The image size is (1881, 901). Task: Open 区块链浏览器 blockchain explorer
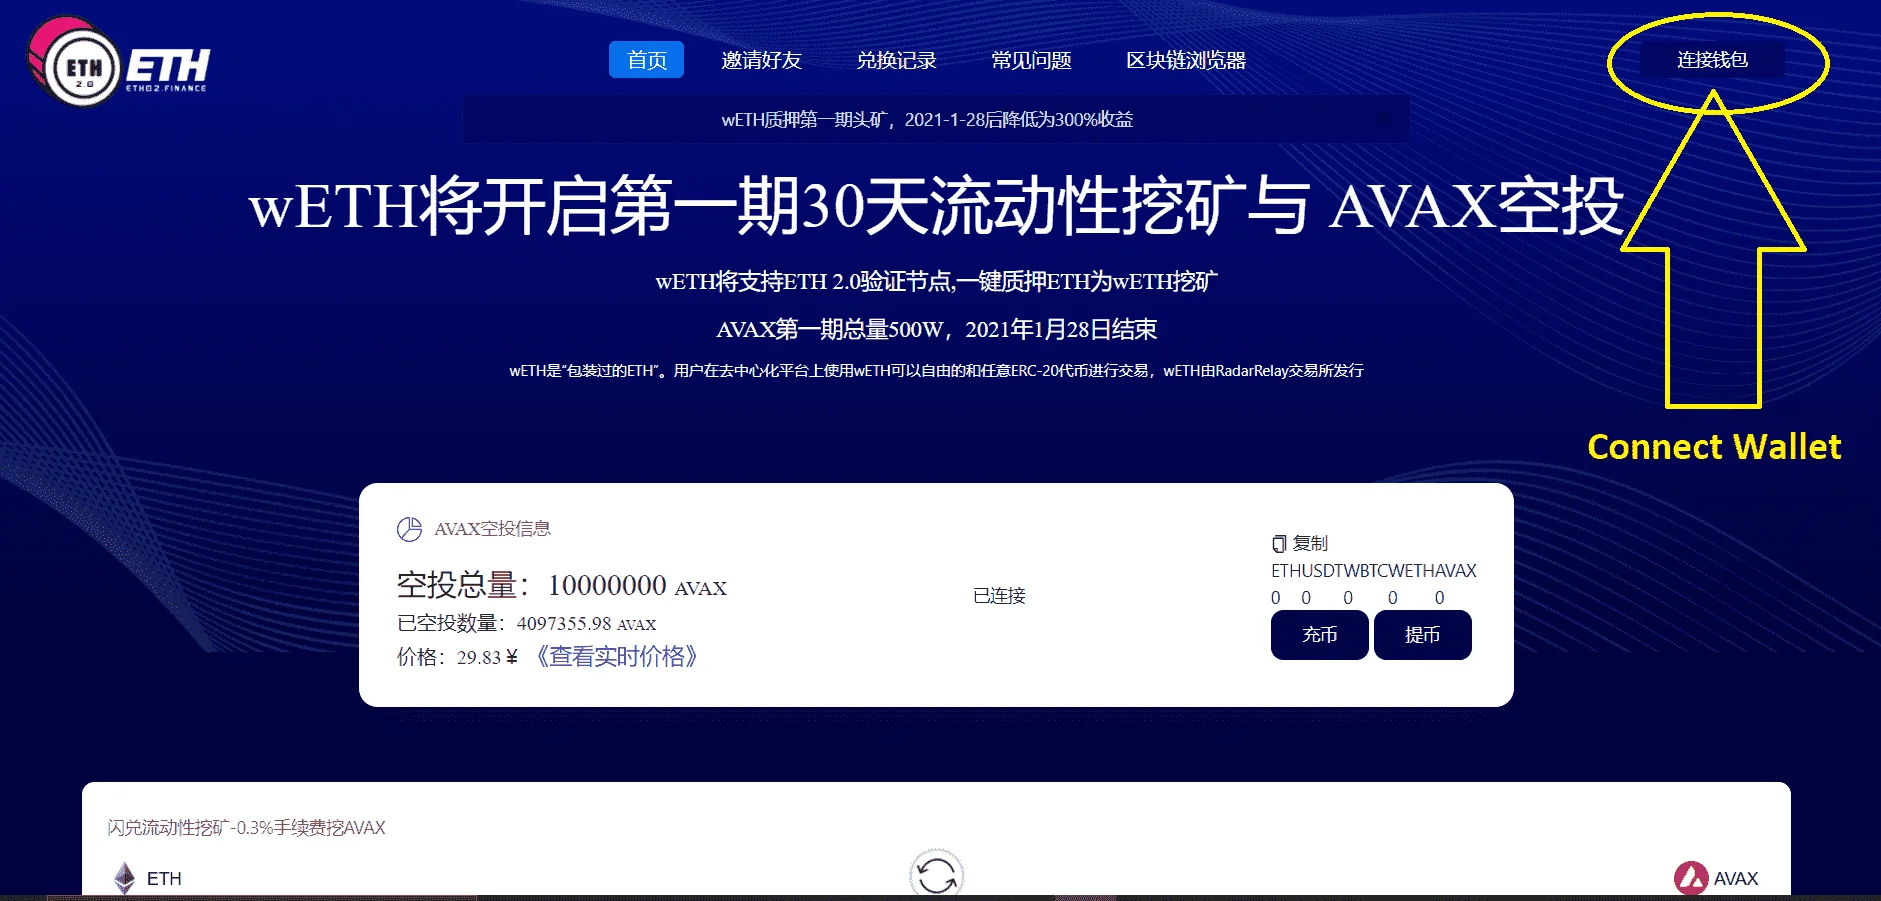coord(1186,60)
